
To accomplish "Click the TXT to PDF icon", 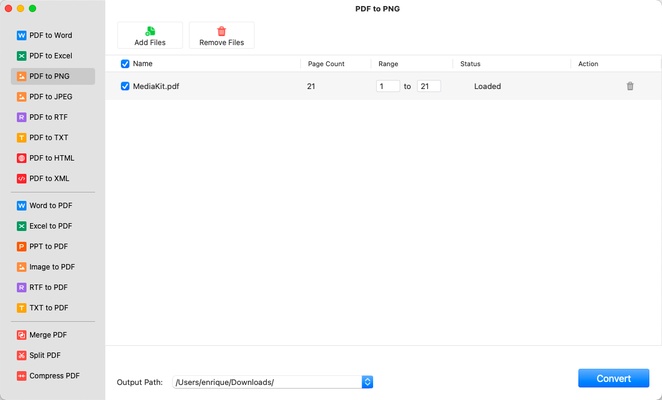I will (x=21, y=308).
